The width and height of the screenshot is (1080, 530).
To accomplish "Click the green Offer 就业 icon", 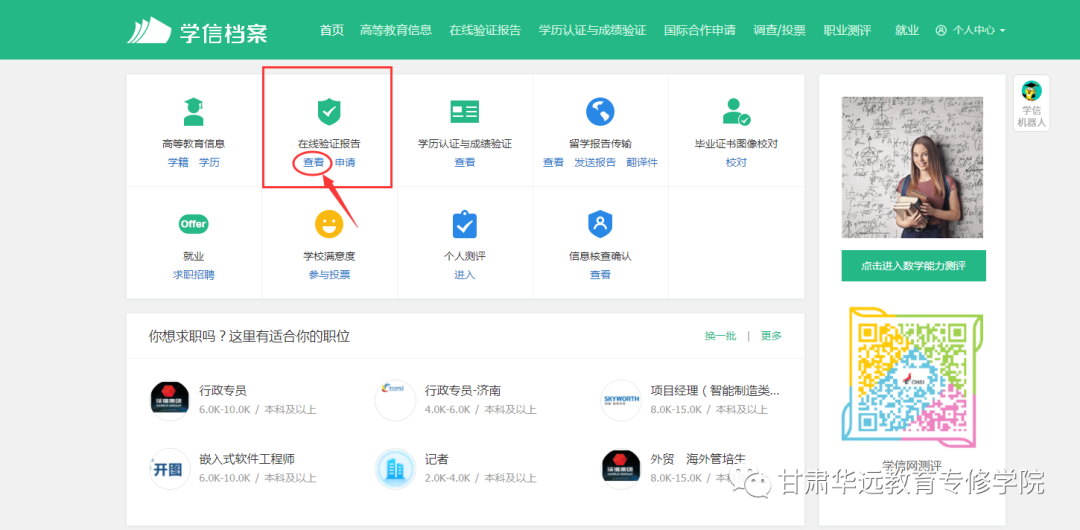I will pyautogui.click(x=193, y=224).
